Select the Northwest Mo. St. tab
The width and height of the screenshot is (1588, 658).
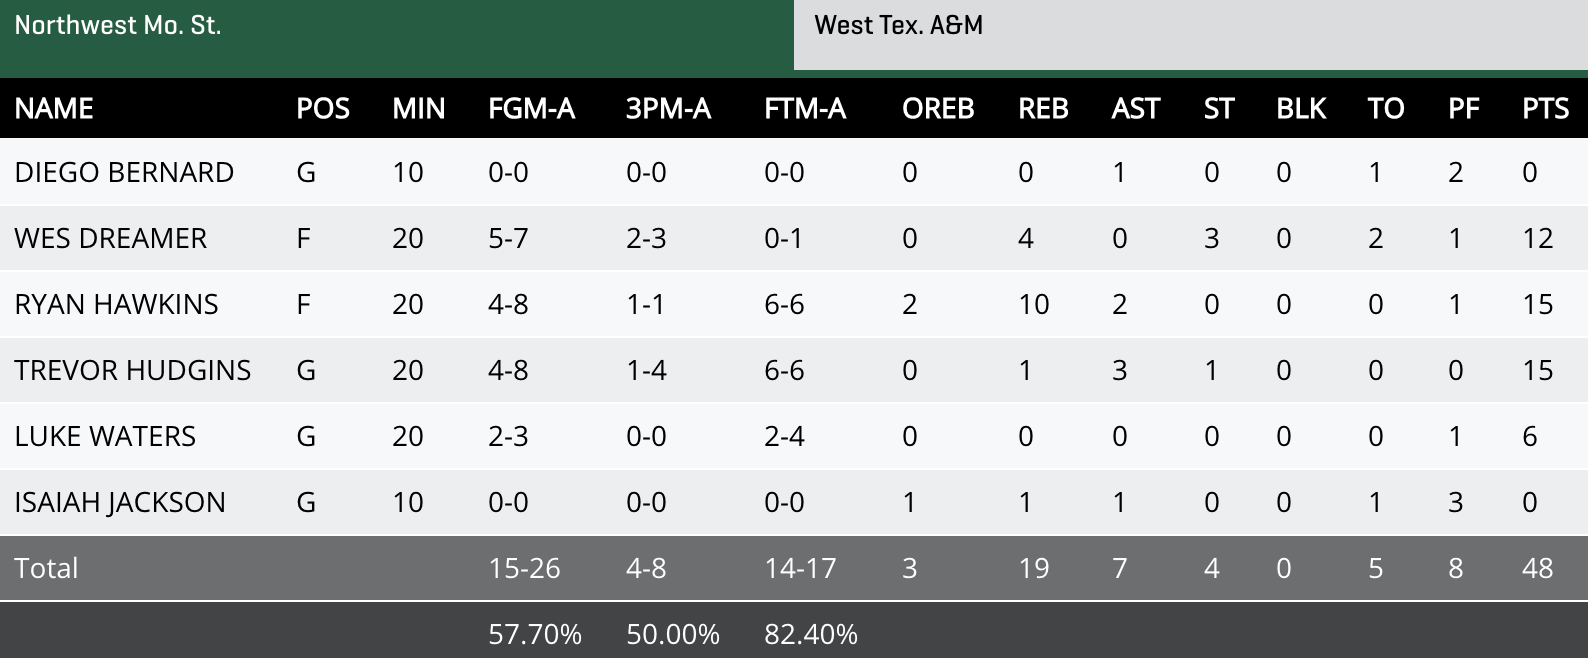coord(120,25)
